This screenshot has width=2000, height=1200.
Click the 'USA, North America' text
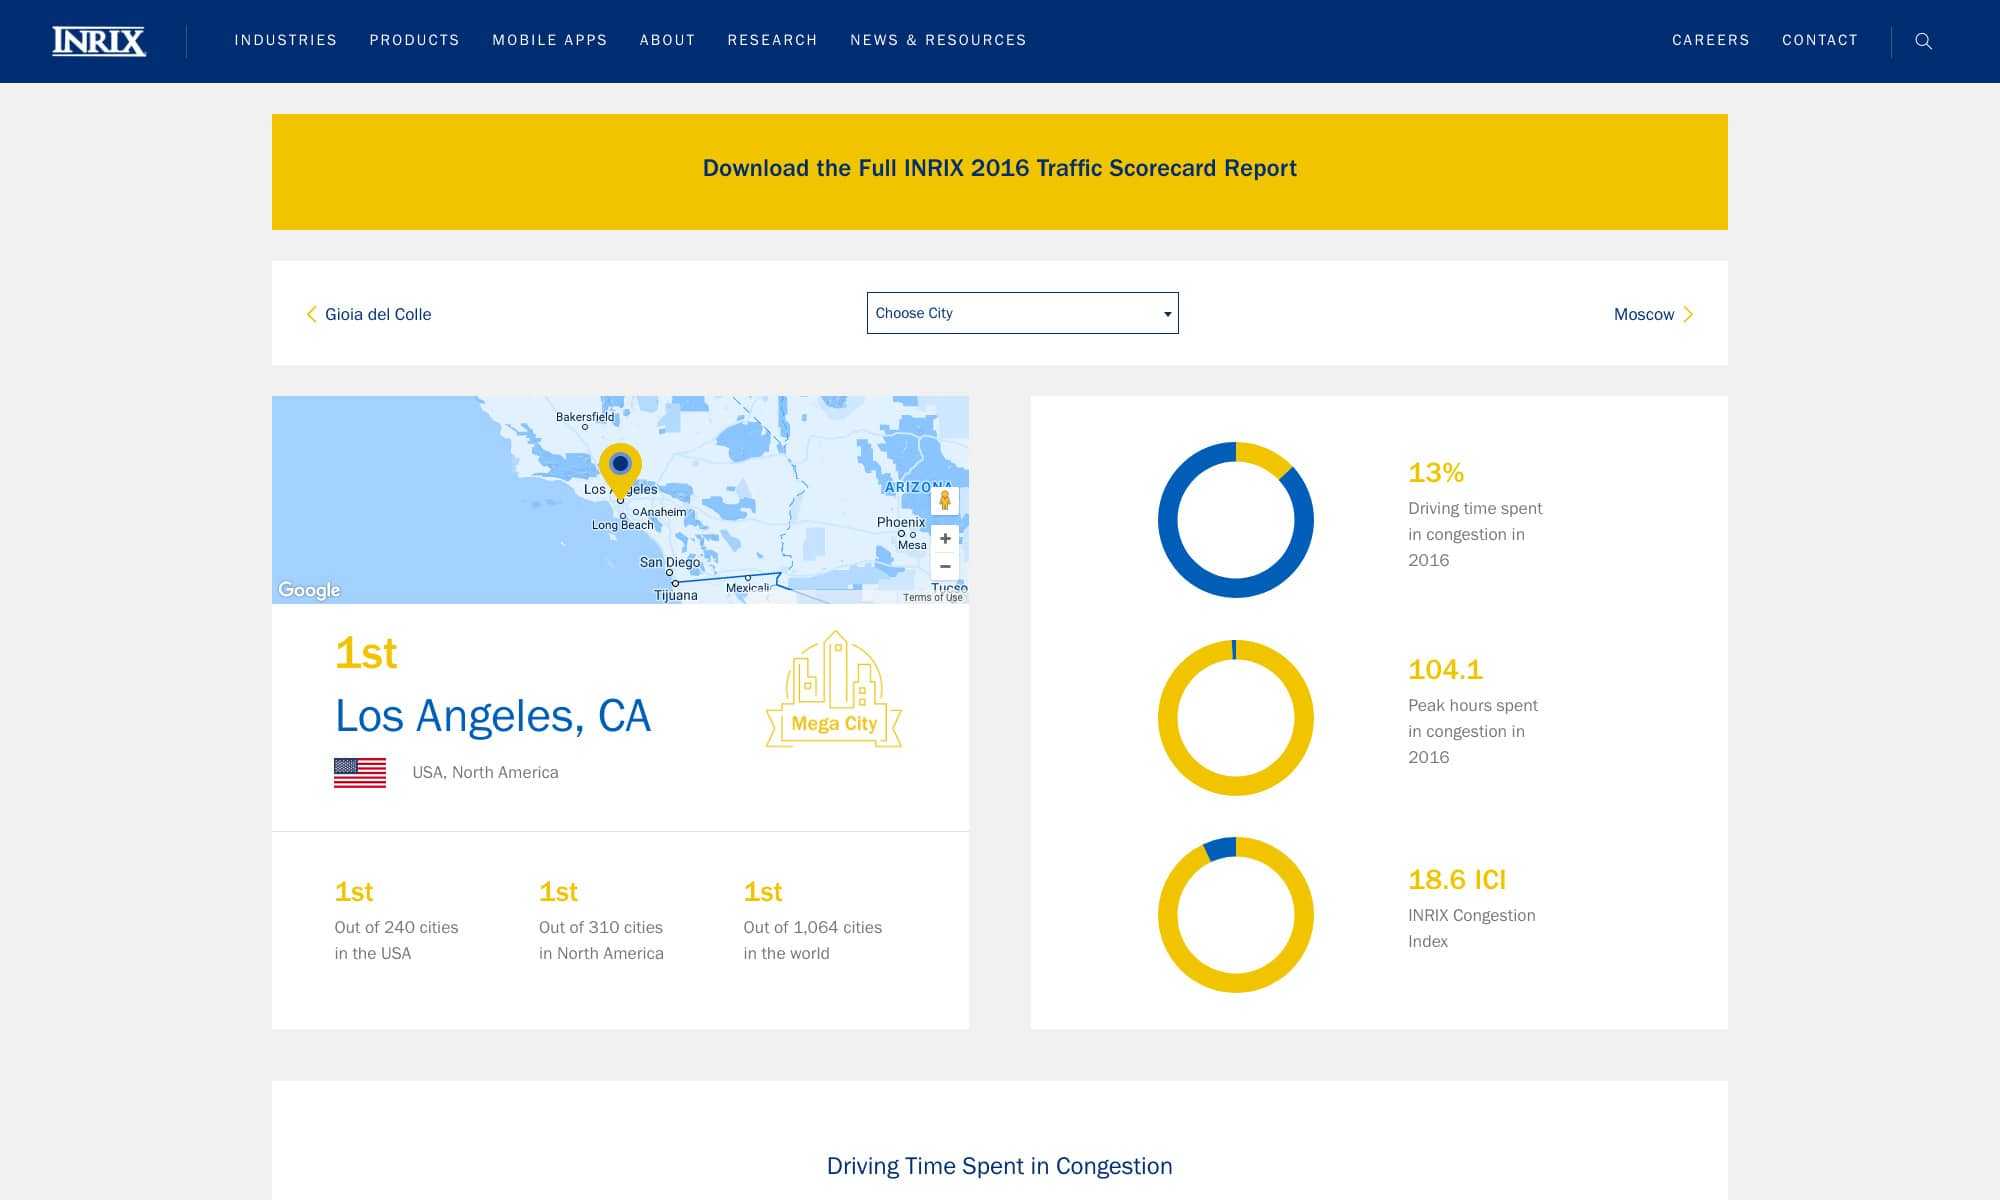pos(485,772)
